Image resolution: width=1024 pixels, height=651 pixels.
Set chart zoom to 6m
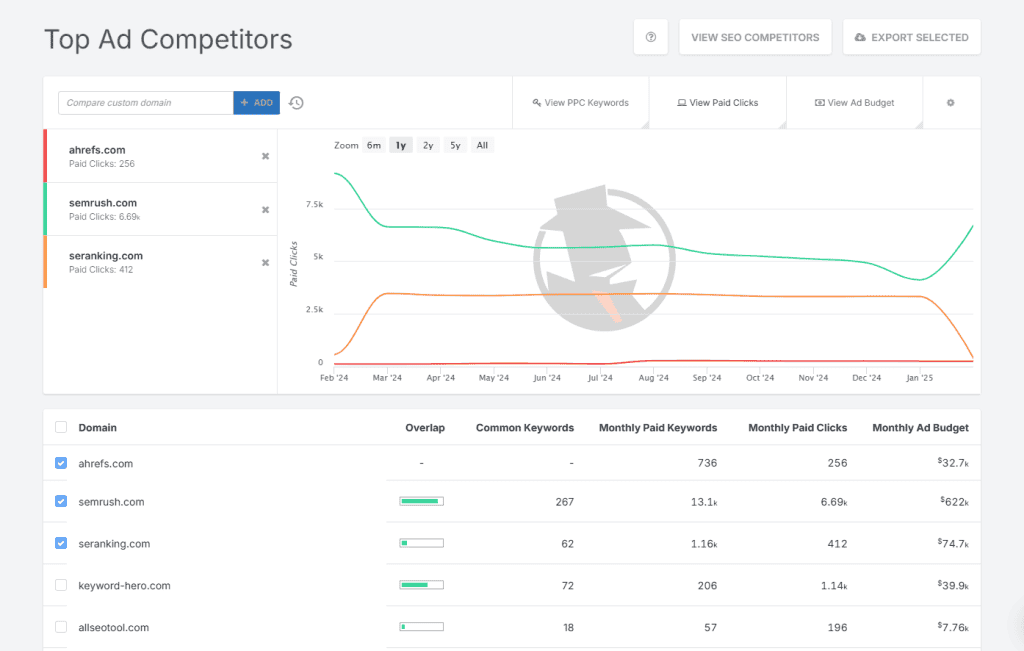[374, 145]
